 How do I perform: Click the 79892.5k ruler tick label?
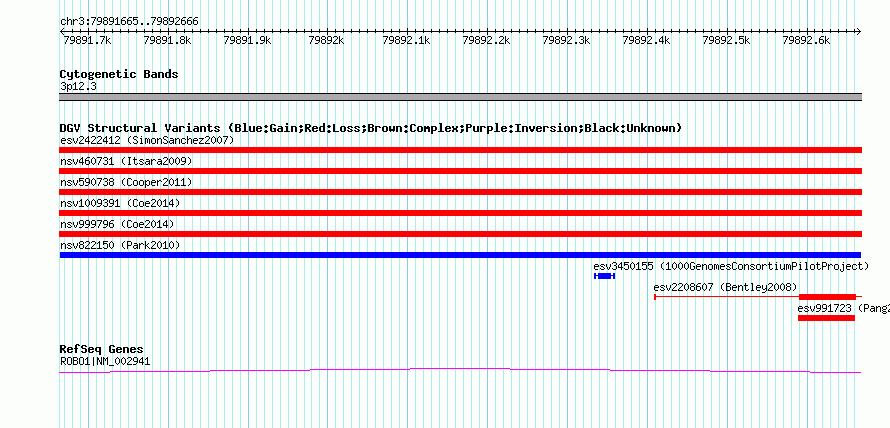tap(727, 40)
